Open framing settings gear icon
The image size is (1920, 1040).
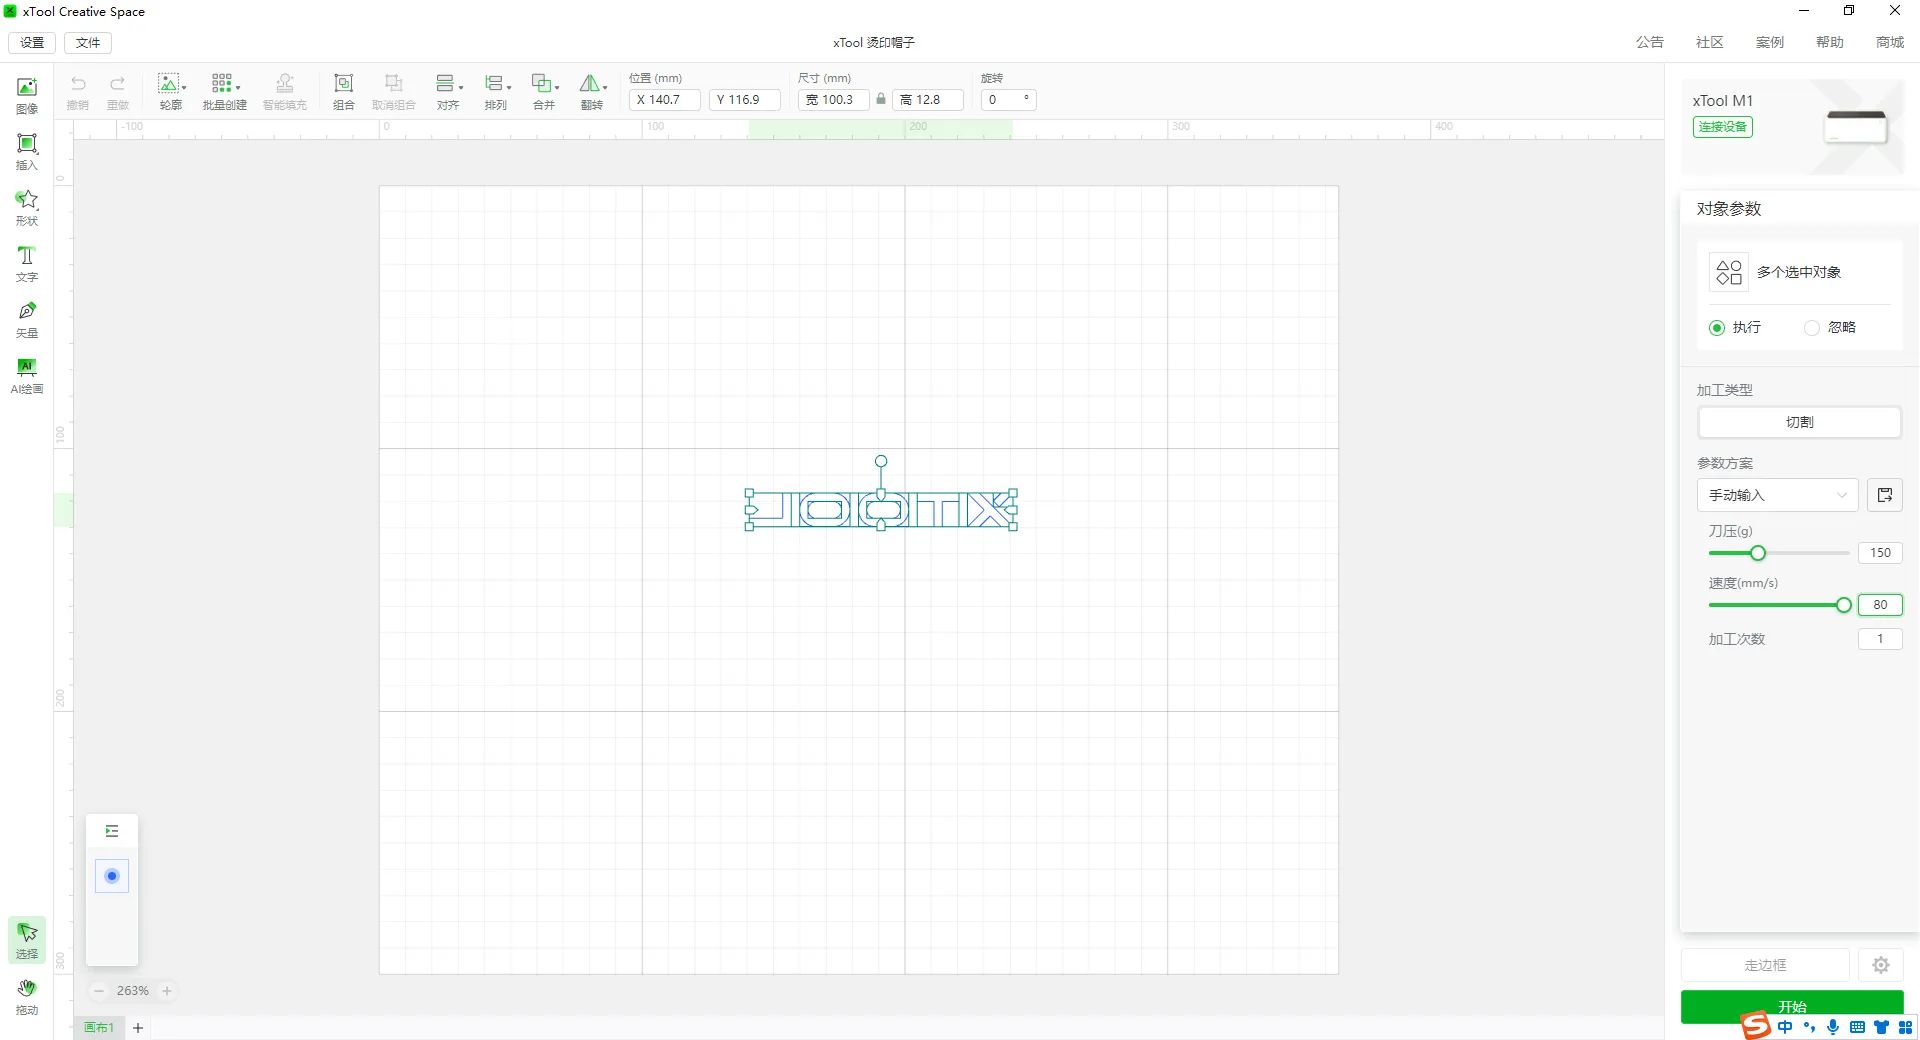point(1881,965)
